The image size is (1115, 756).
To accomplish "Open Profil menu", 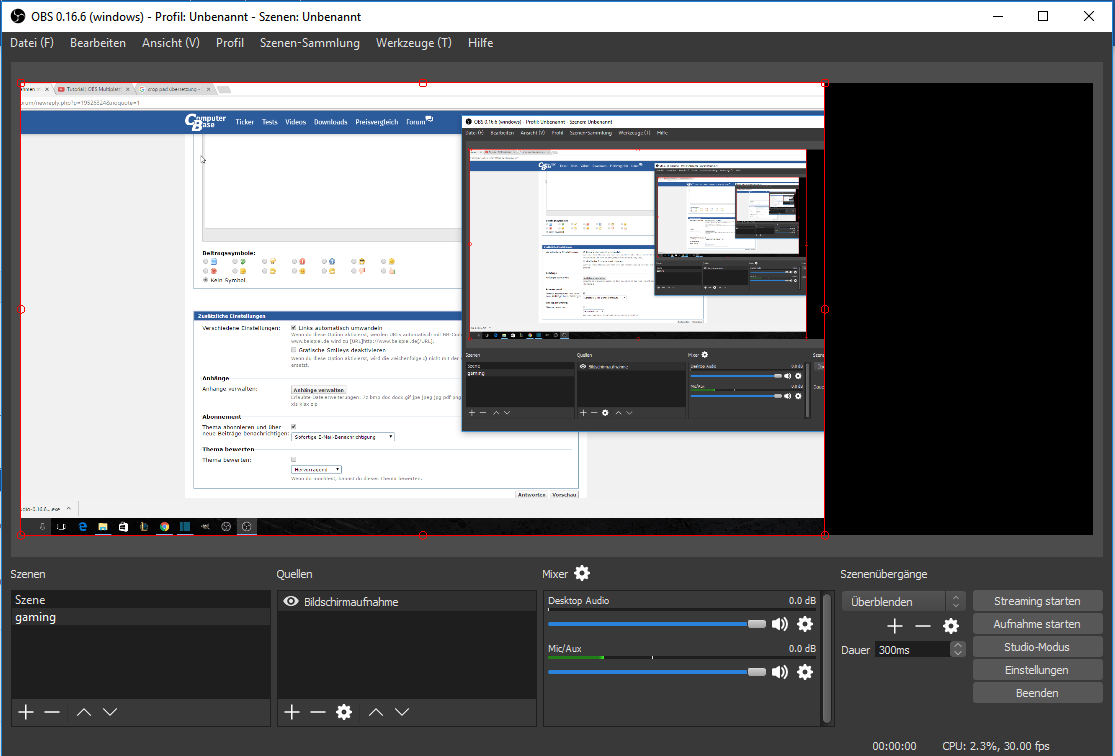I will coord(230,43).
